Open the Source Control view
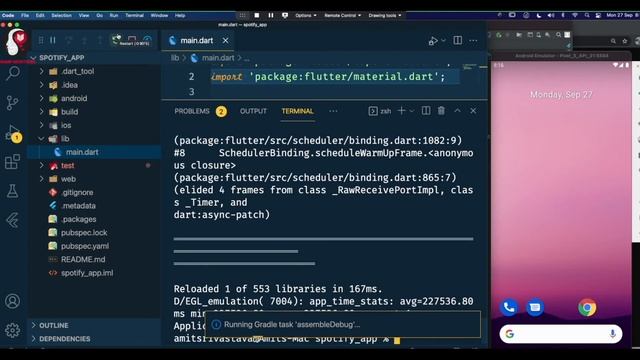This screenshot has height=360, width=640. 13,103
